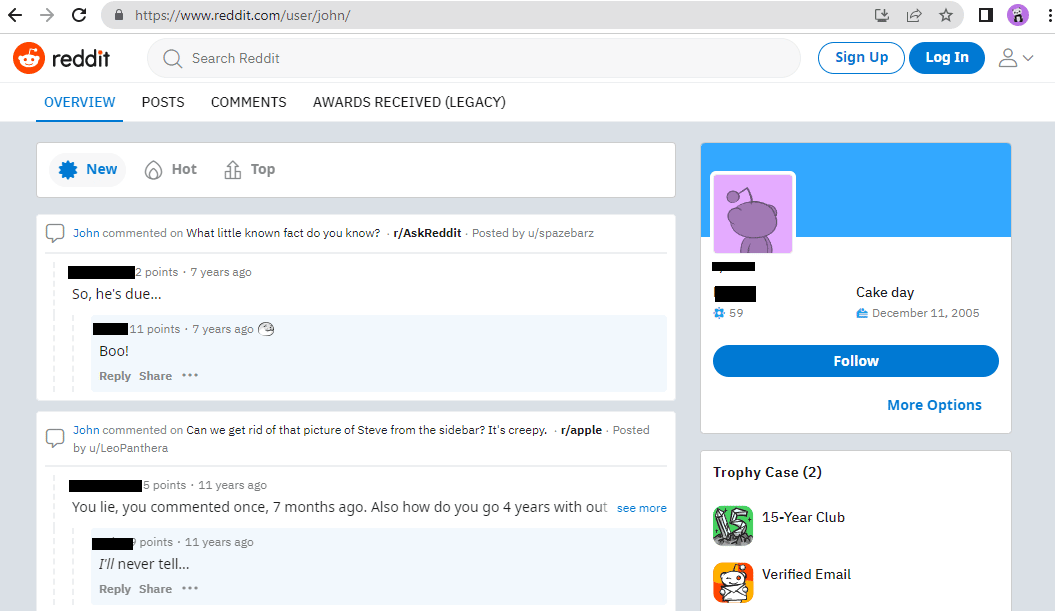Sort by Top
This screenshot has height=611, width=1055.
pyautogui.click(x=250, y=169)
